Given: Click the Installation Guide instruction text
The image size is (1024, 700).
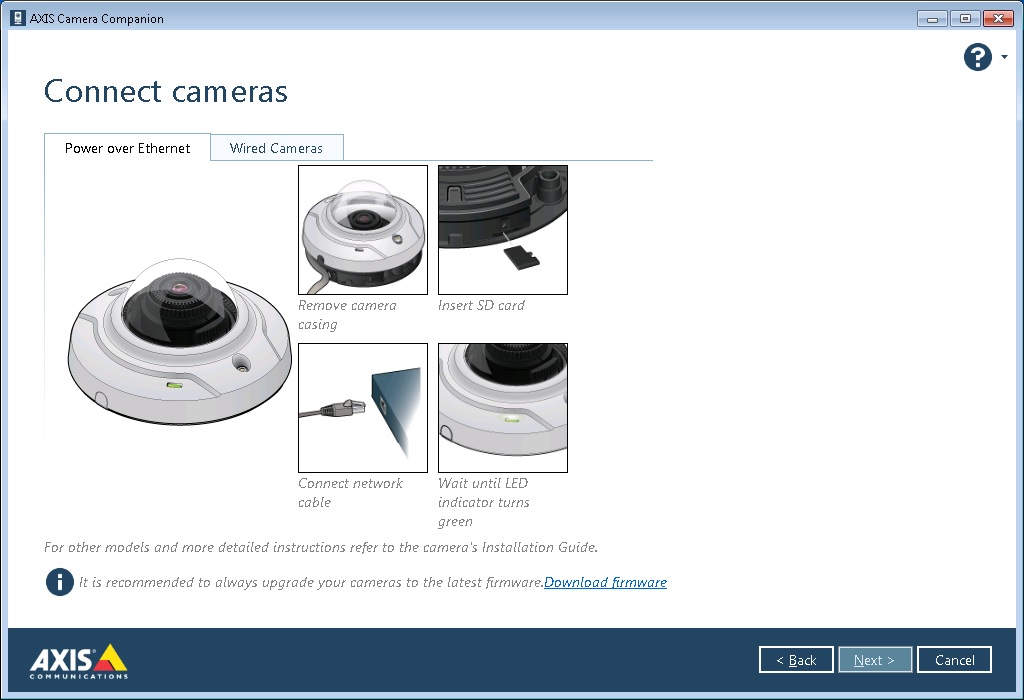Looking at the screenshot, I should coord(321,547).
